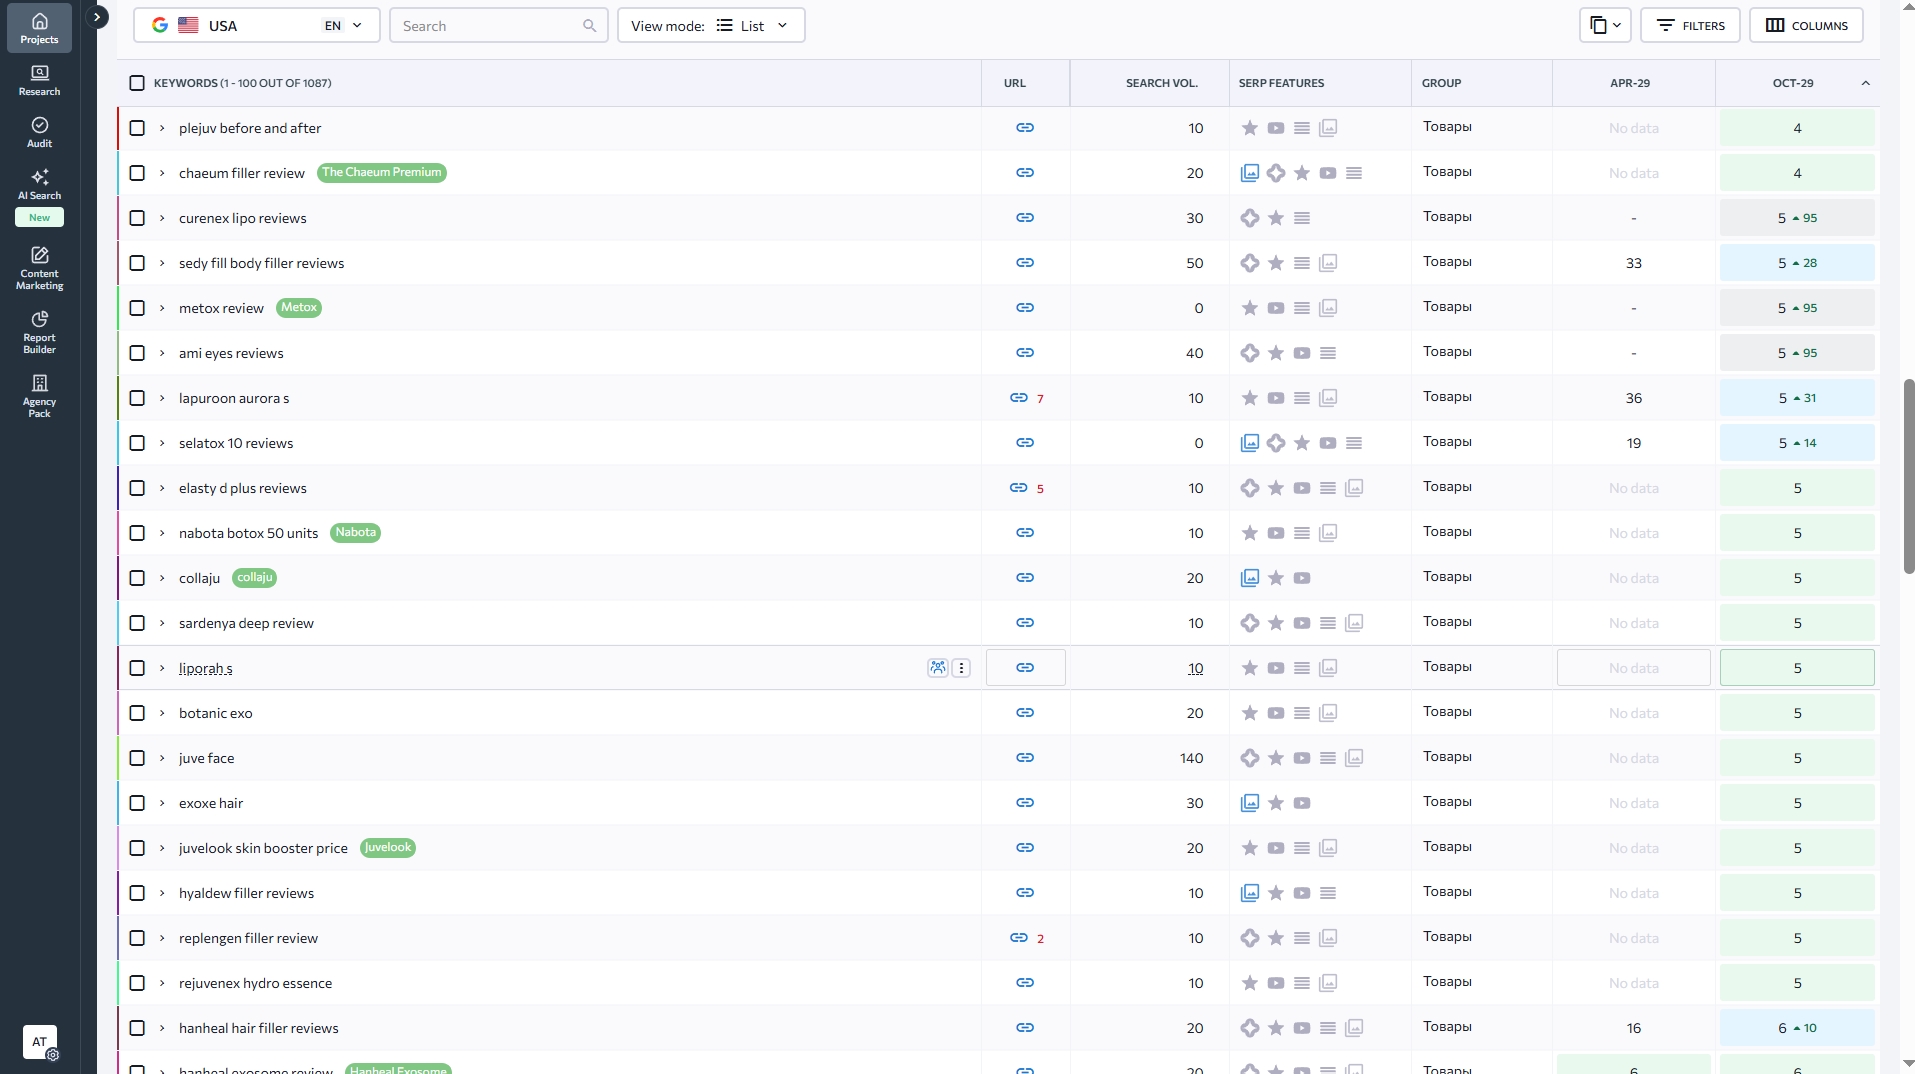Click the COLUMNS button

coord(1805,25)
